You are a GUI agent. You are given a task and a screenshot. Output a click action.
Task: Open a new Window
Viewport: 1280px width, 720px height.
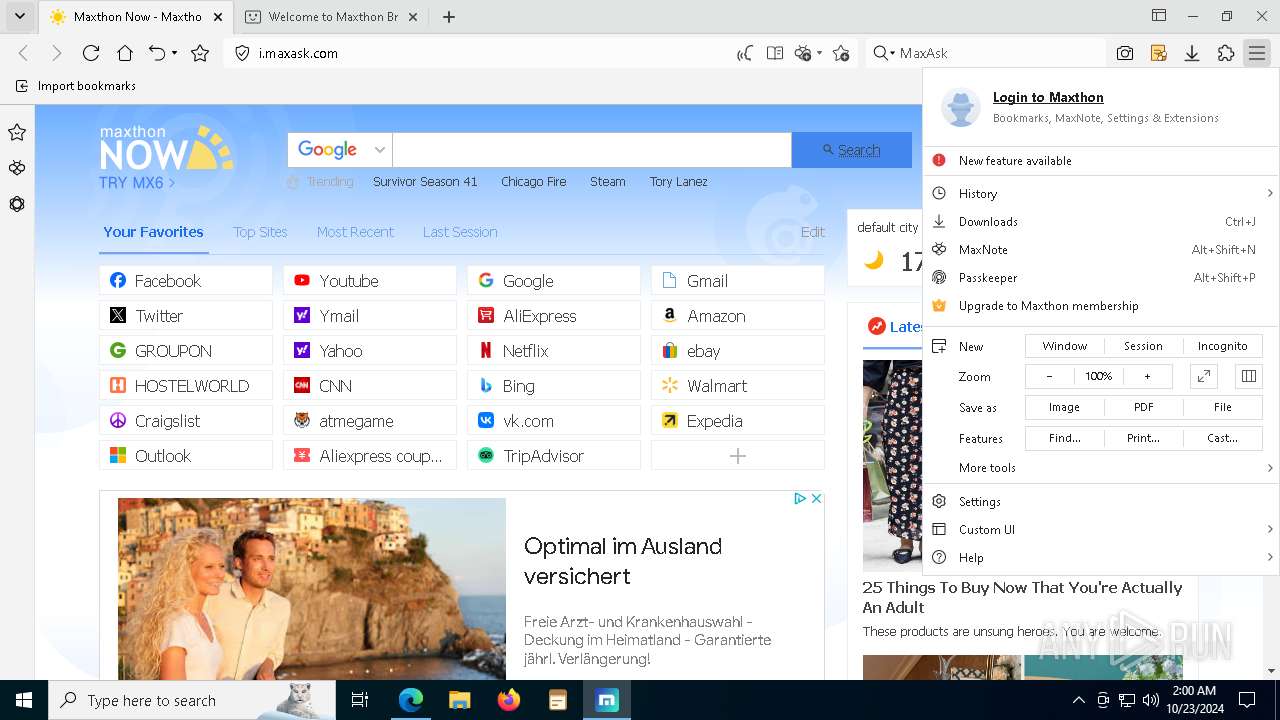[1065, 346]
